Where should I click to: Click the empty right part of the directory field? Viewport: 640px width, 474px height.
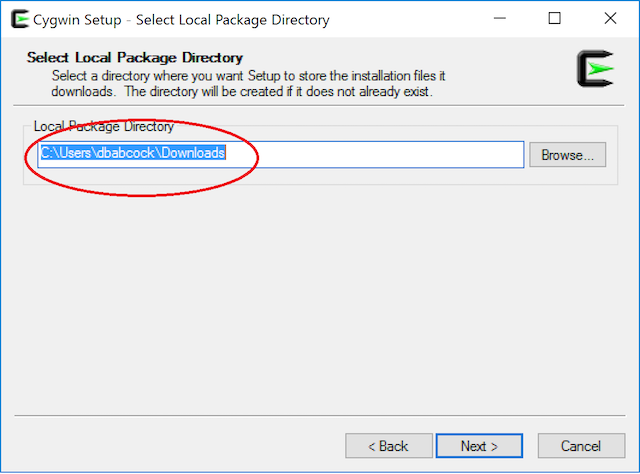tap(400, 154)
